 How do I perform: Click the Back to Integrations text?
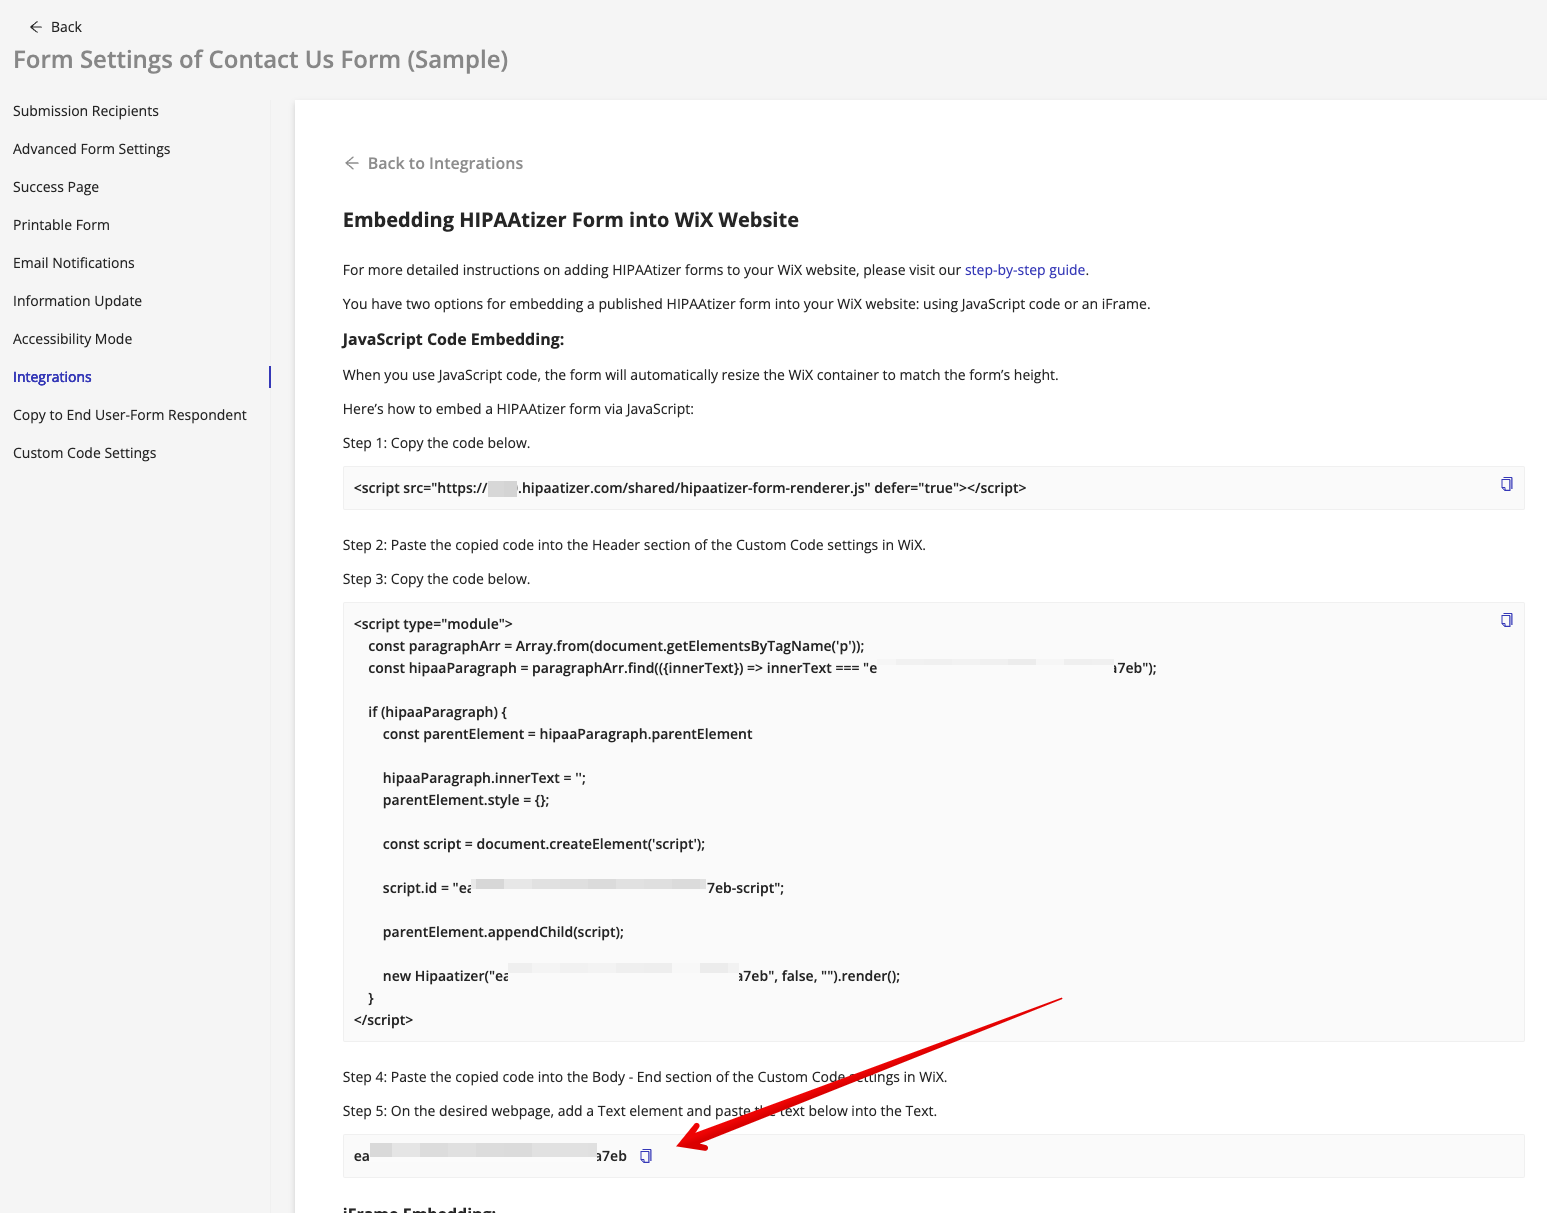pos(445,163)
